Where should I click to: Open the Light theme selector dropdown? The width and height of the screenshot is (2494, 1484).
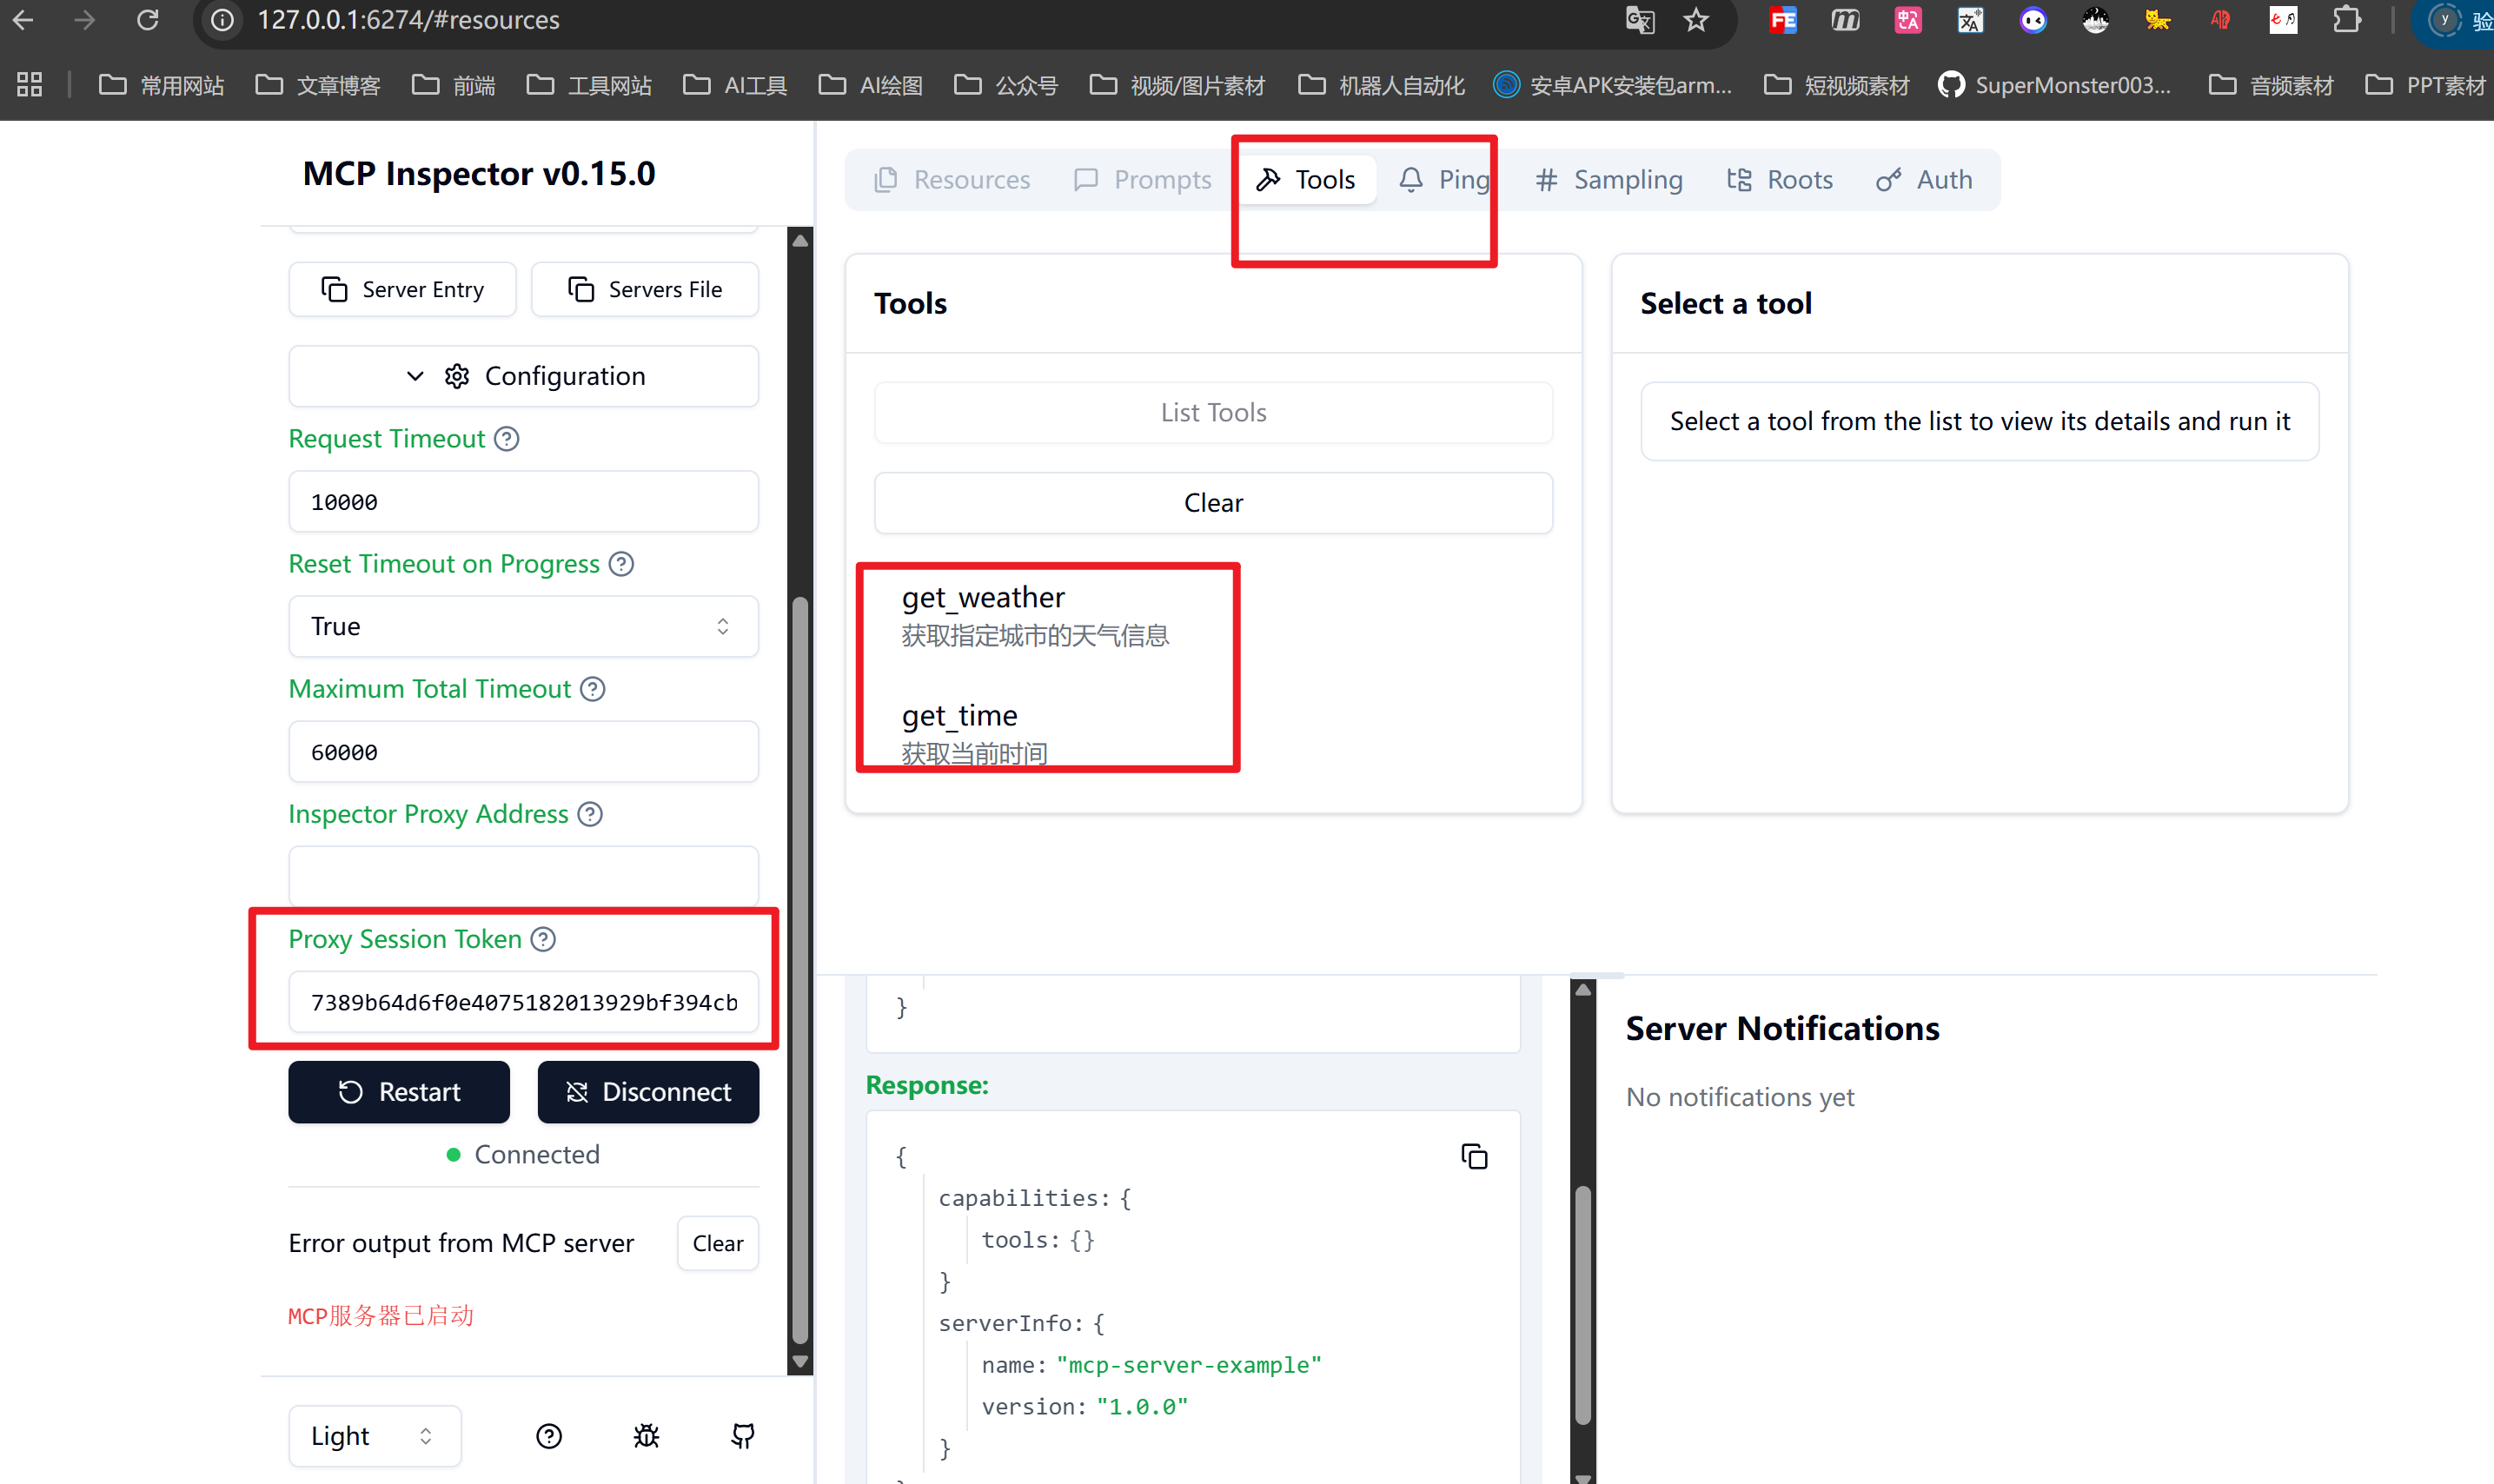[x=374, y=1436]
